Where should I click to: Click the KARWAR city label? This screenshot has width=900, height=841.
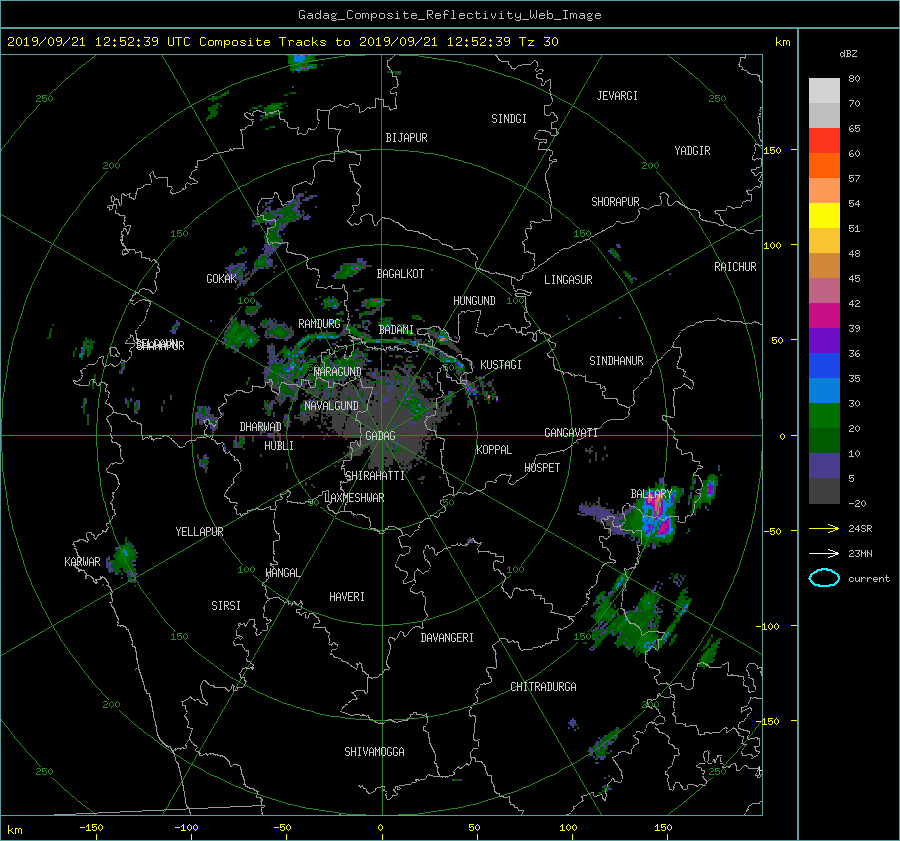(x=82, y=561)
